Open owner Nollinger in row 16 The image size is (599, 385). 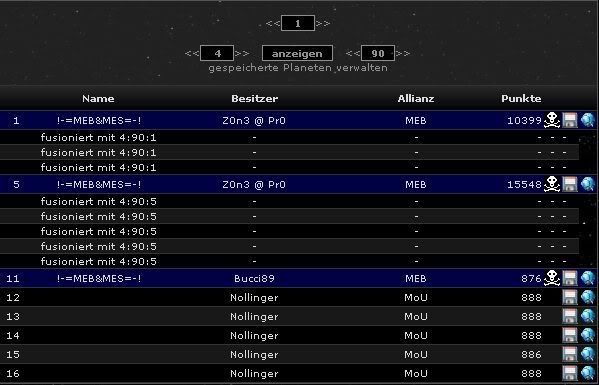pos(254,374)
